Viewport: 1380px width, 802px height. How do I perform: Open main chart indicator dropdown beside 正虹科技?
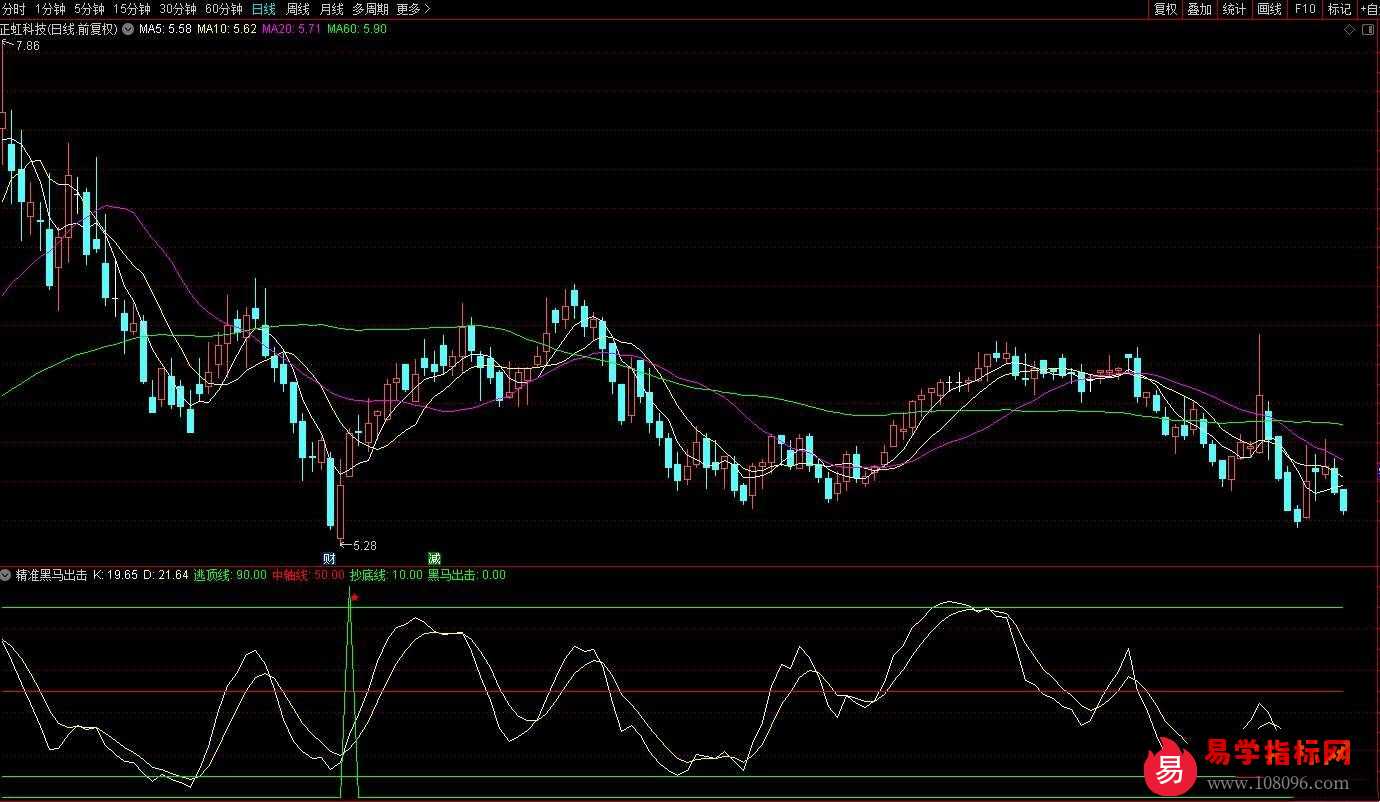[x=128, y=29]
